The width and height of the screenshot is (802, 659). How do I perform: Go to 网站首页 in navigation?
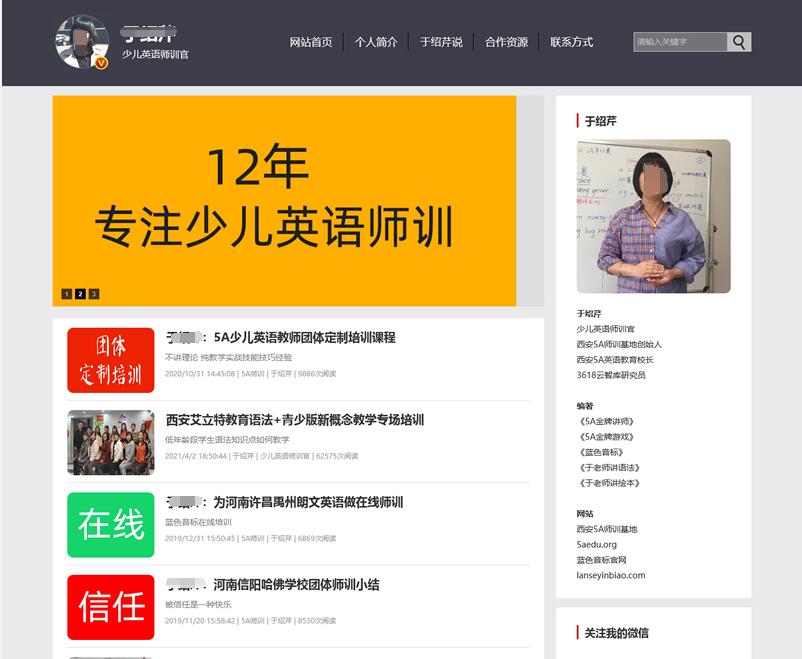311,42
